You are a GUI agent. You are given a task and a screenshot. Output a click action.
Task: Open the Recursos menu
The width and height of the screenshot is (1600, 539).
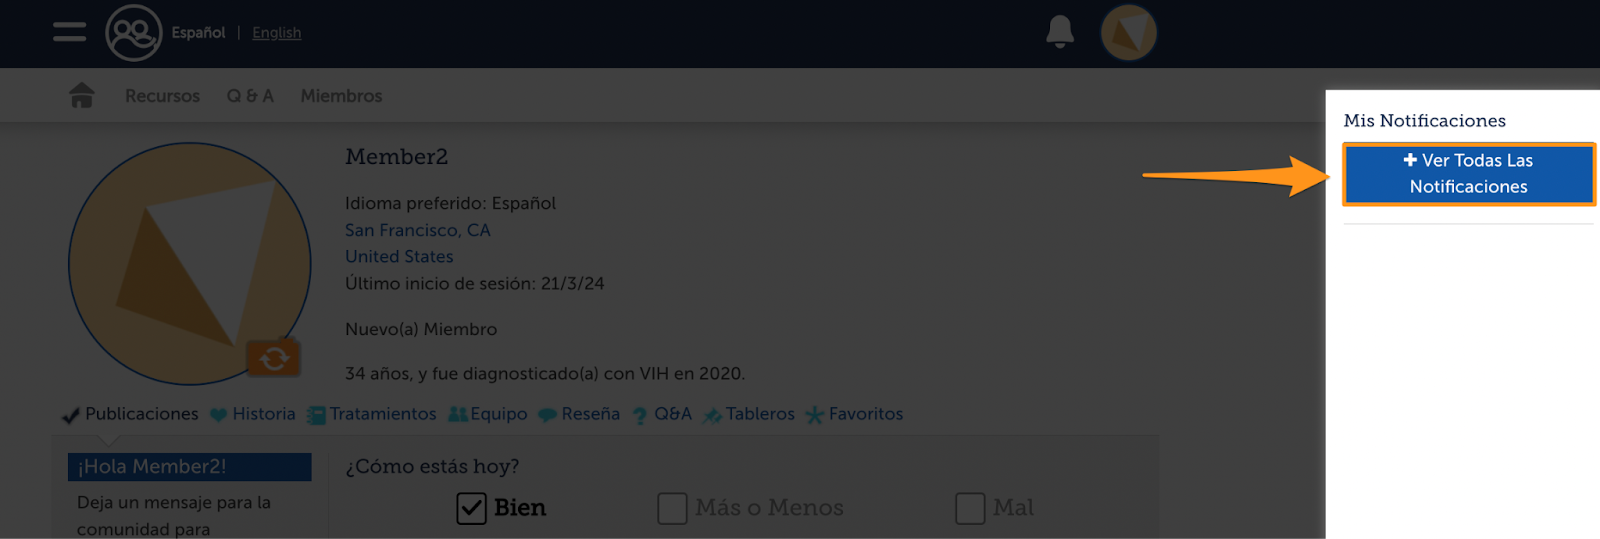(x=162, y=96)
